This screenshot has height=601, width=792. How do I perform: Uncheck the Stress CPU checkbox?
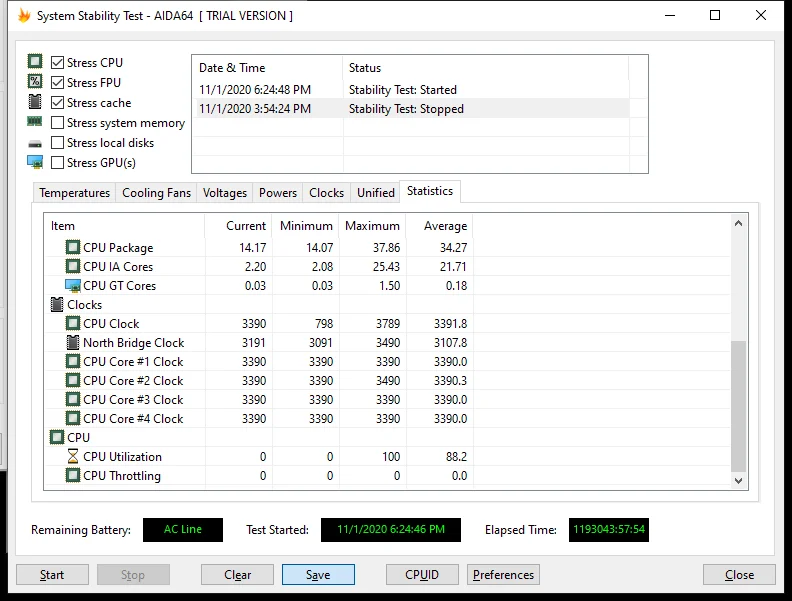(58, 63)
